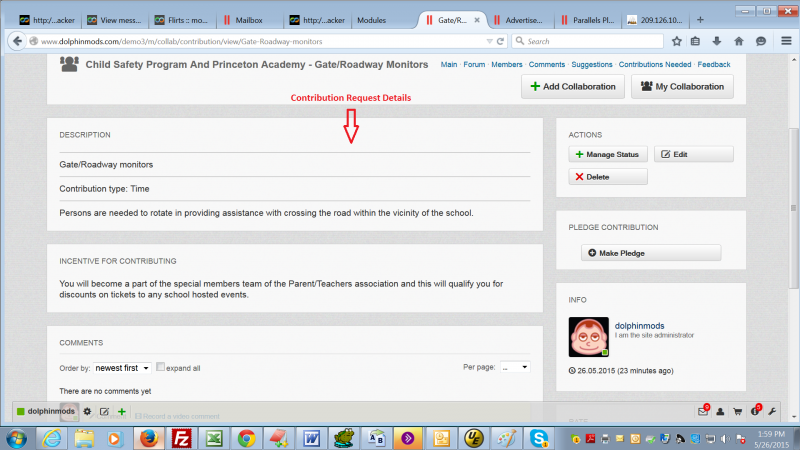The width and height of the screenshot is (800, 450).
Task: Switch to the 209.126.10... tab
Action: pyautogui.click(x=657, y=20)
